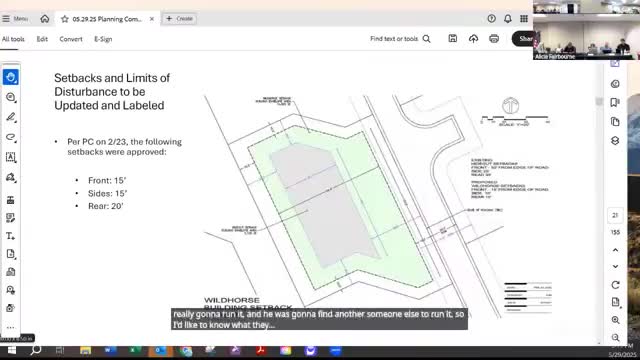Go to previous page up chevron
Viewport: 640px width, 360px height.
(x=616, y=250)
